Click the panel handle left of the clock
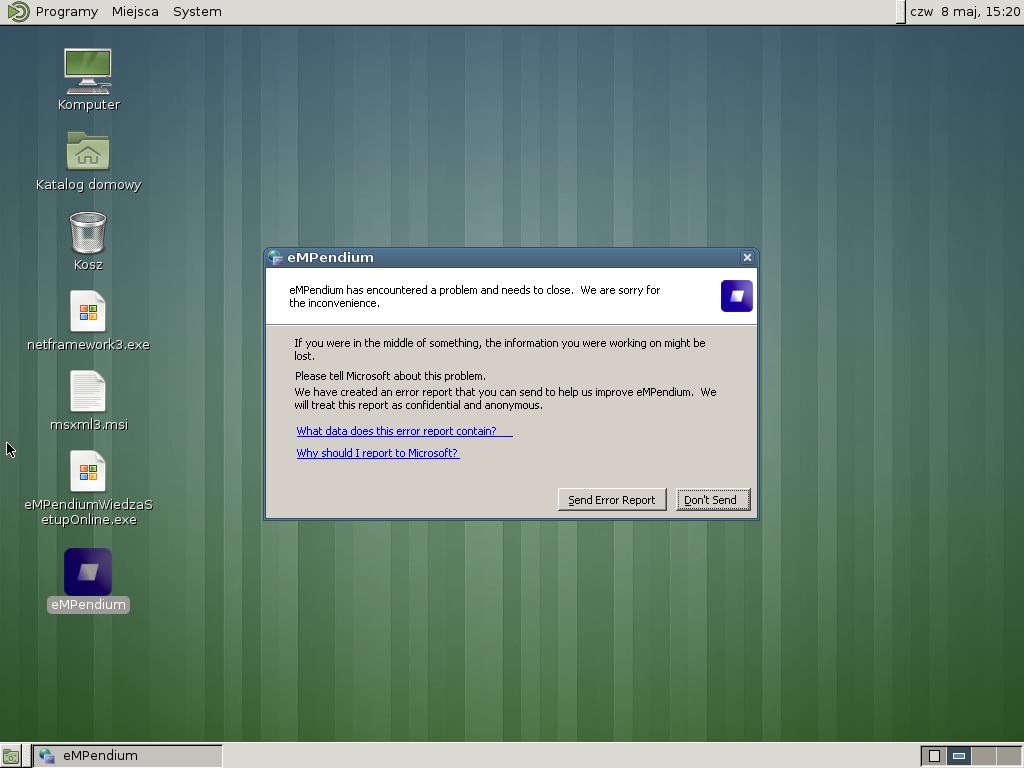This screenshot has height=768, width=1024. pos(901,12)
